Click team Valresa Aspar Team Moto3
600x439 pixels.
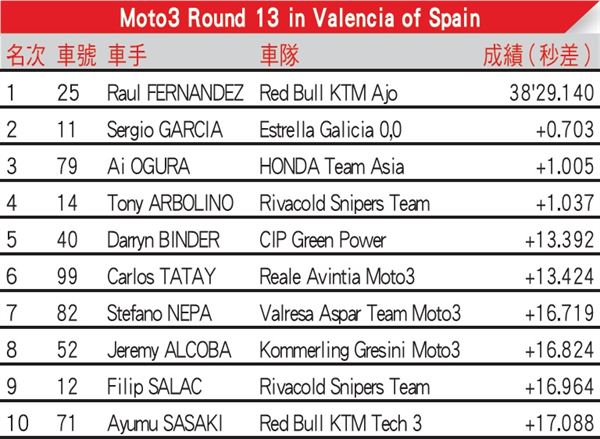360,313
